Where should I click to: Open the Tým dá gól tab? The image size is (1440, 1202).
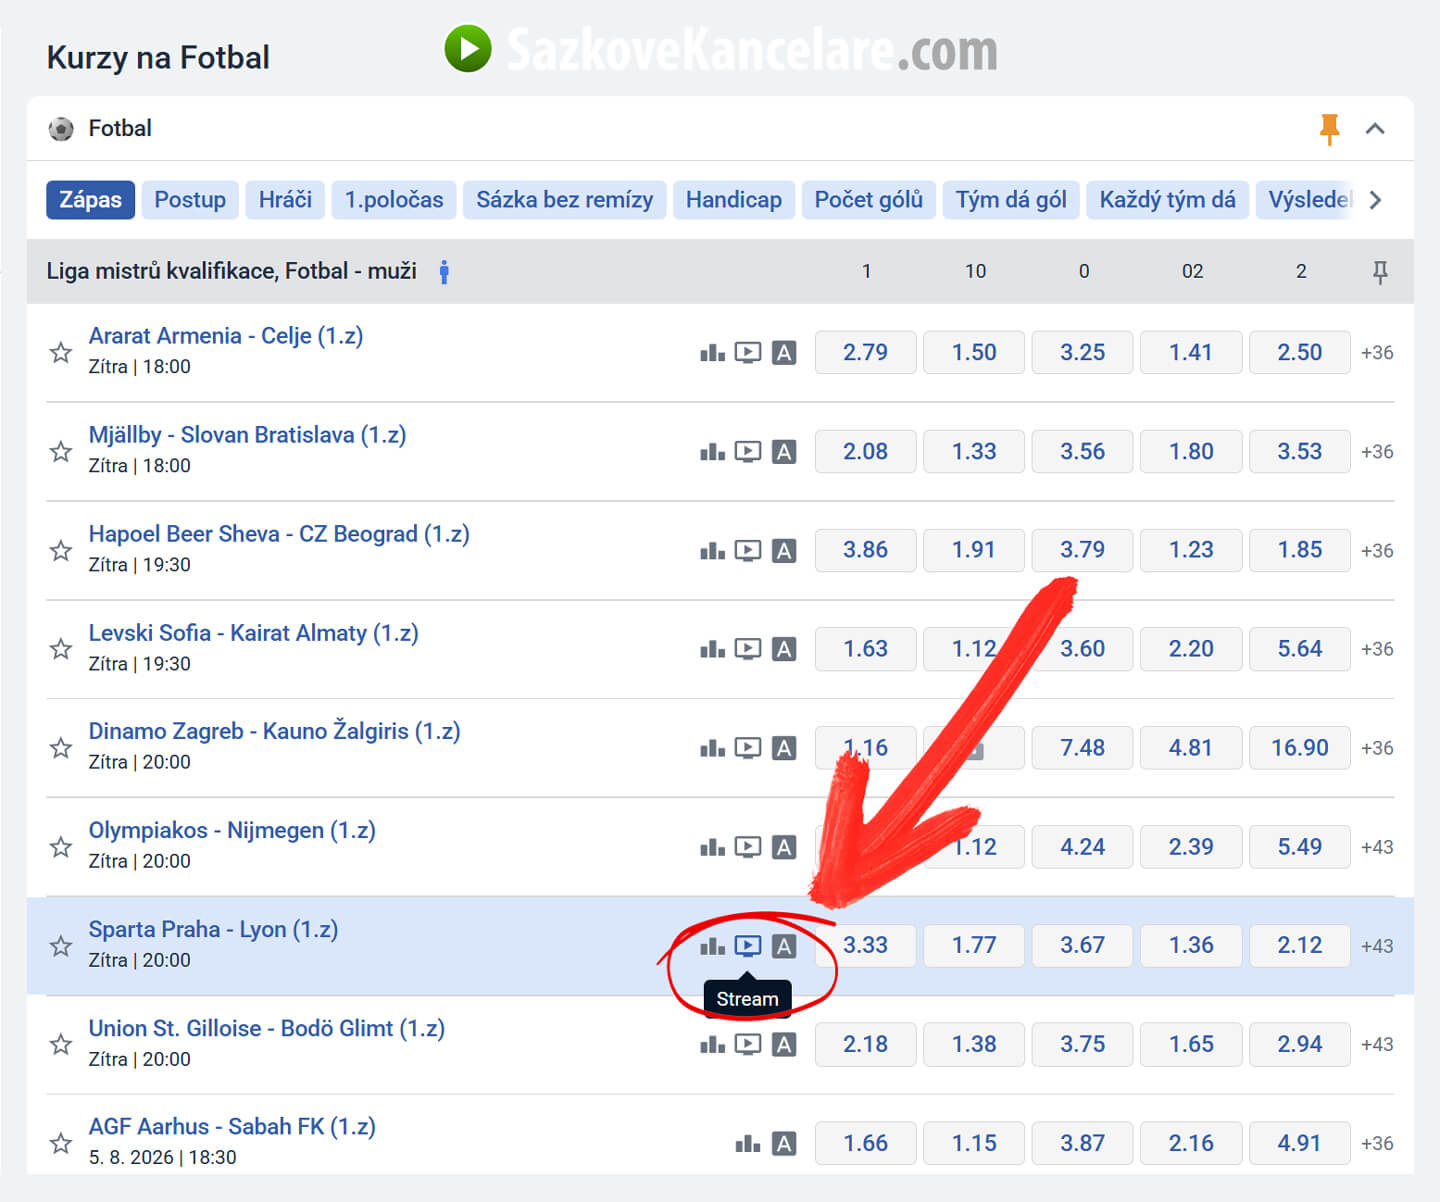coord(1011,200)
